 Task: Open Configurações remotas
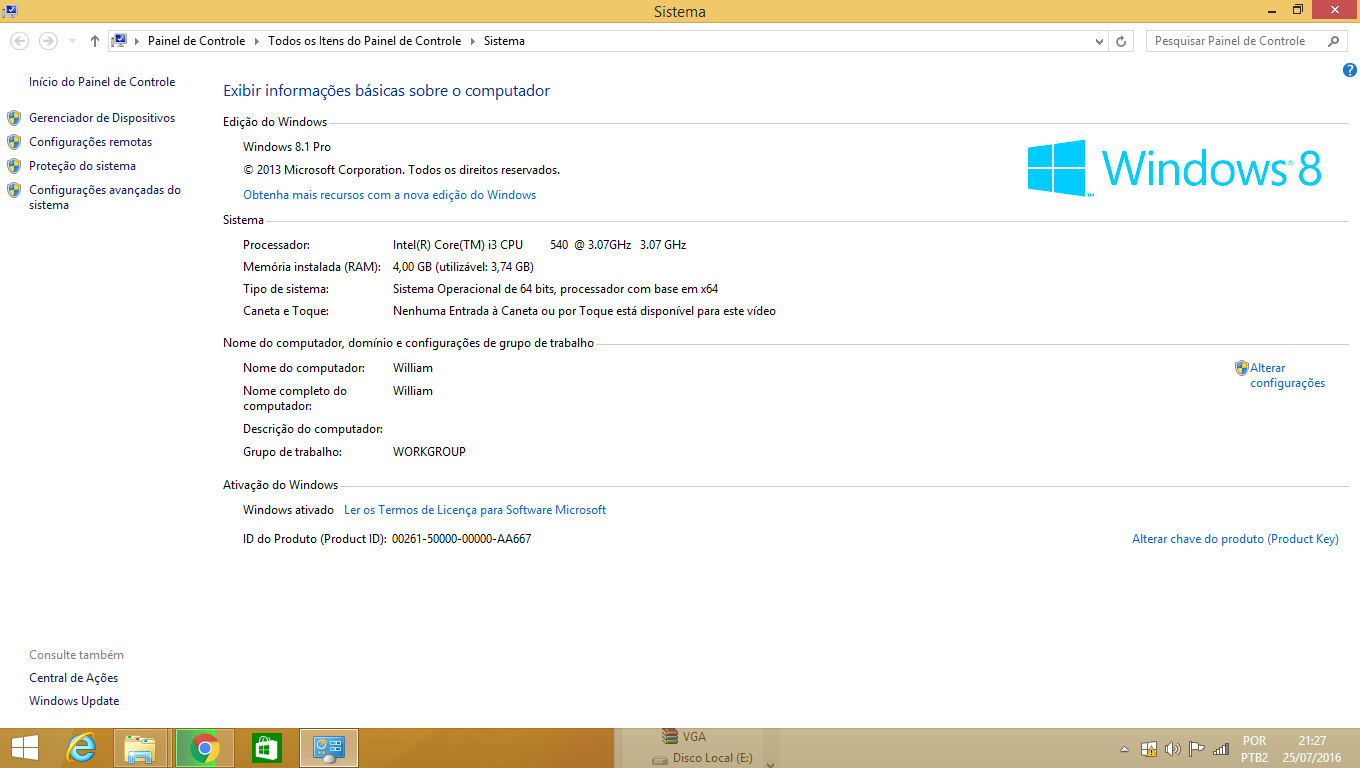click(91, 142)
